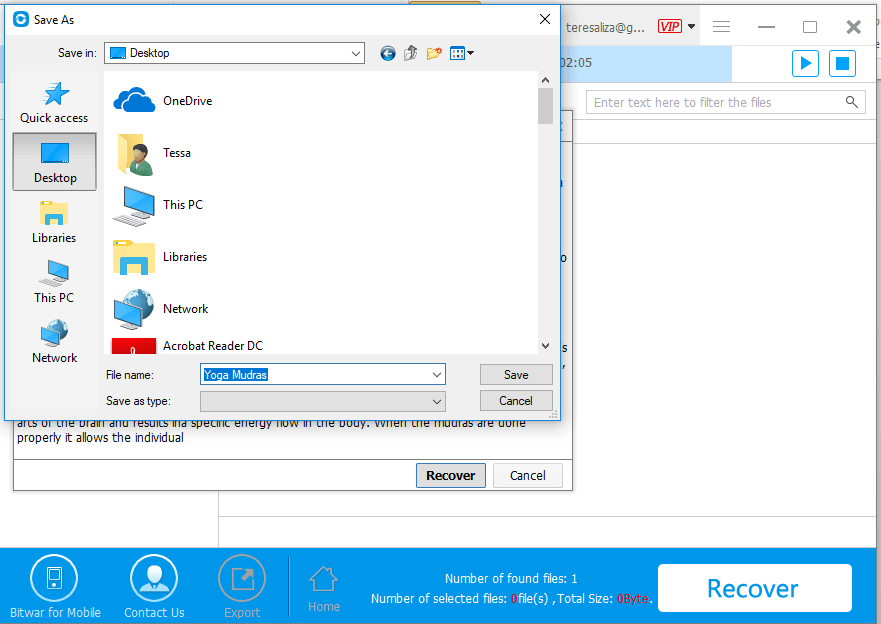Select This PC in the places sidebar
The image size is (881, 624).
pyautogui.click(x=54, y=282)
